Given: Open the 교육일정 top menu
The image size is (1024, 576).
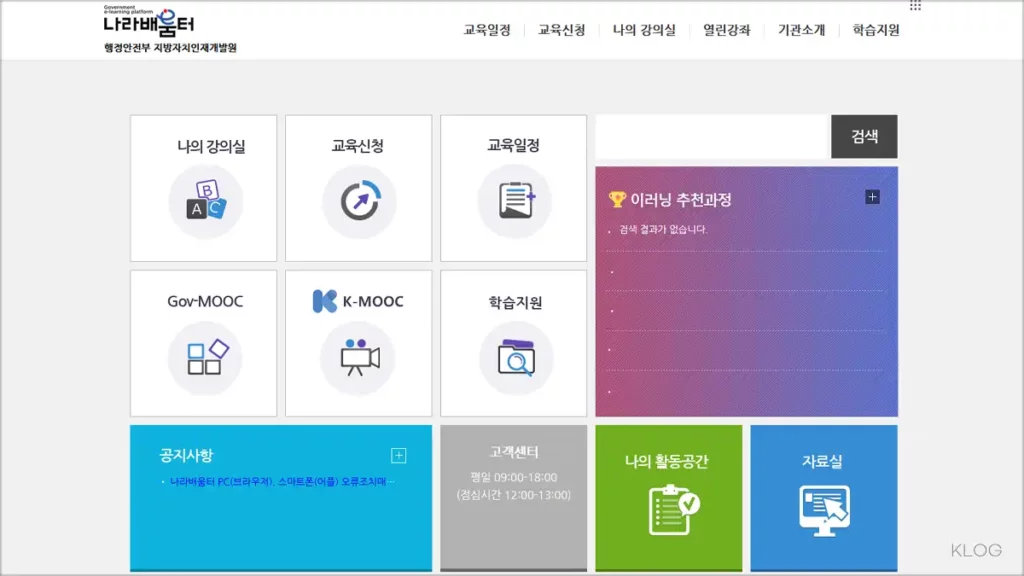Looking at the screenshot, I should [x=487, y=30].
